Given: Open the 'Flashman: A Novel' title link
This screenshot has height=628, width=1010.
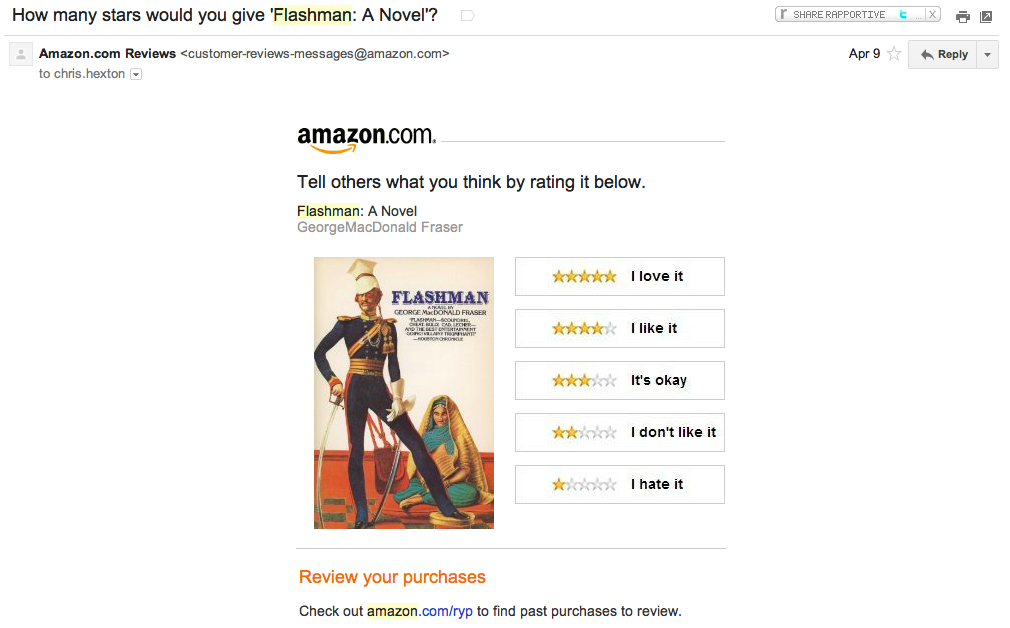Looking at the screenshot, I should tap(356, 211).
